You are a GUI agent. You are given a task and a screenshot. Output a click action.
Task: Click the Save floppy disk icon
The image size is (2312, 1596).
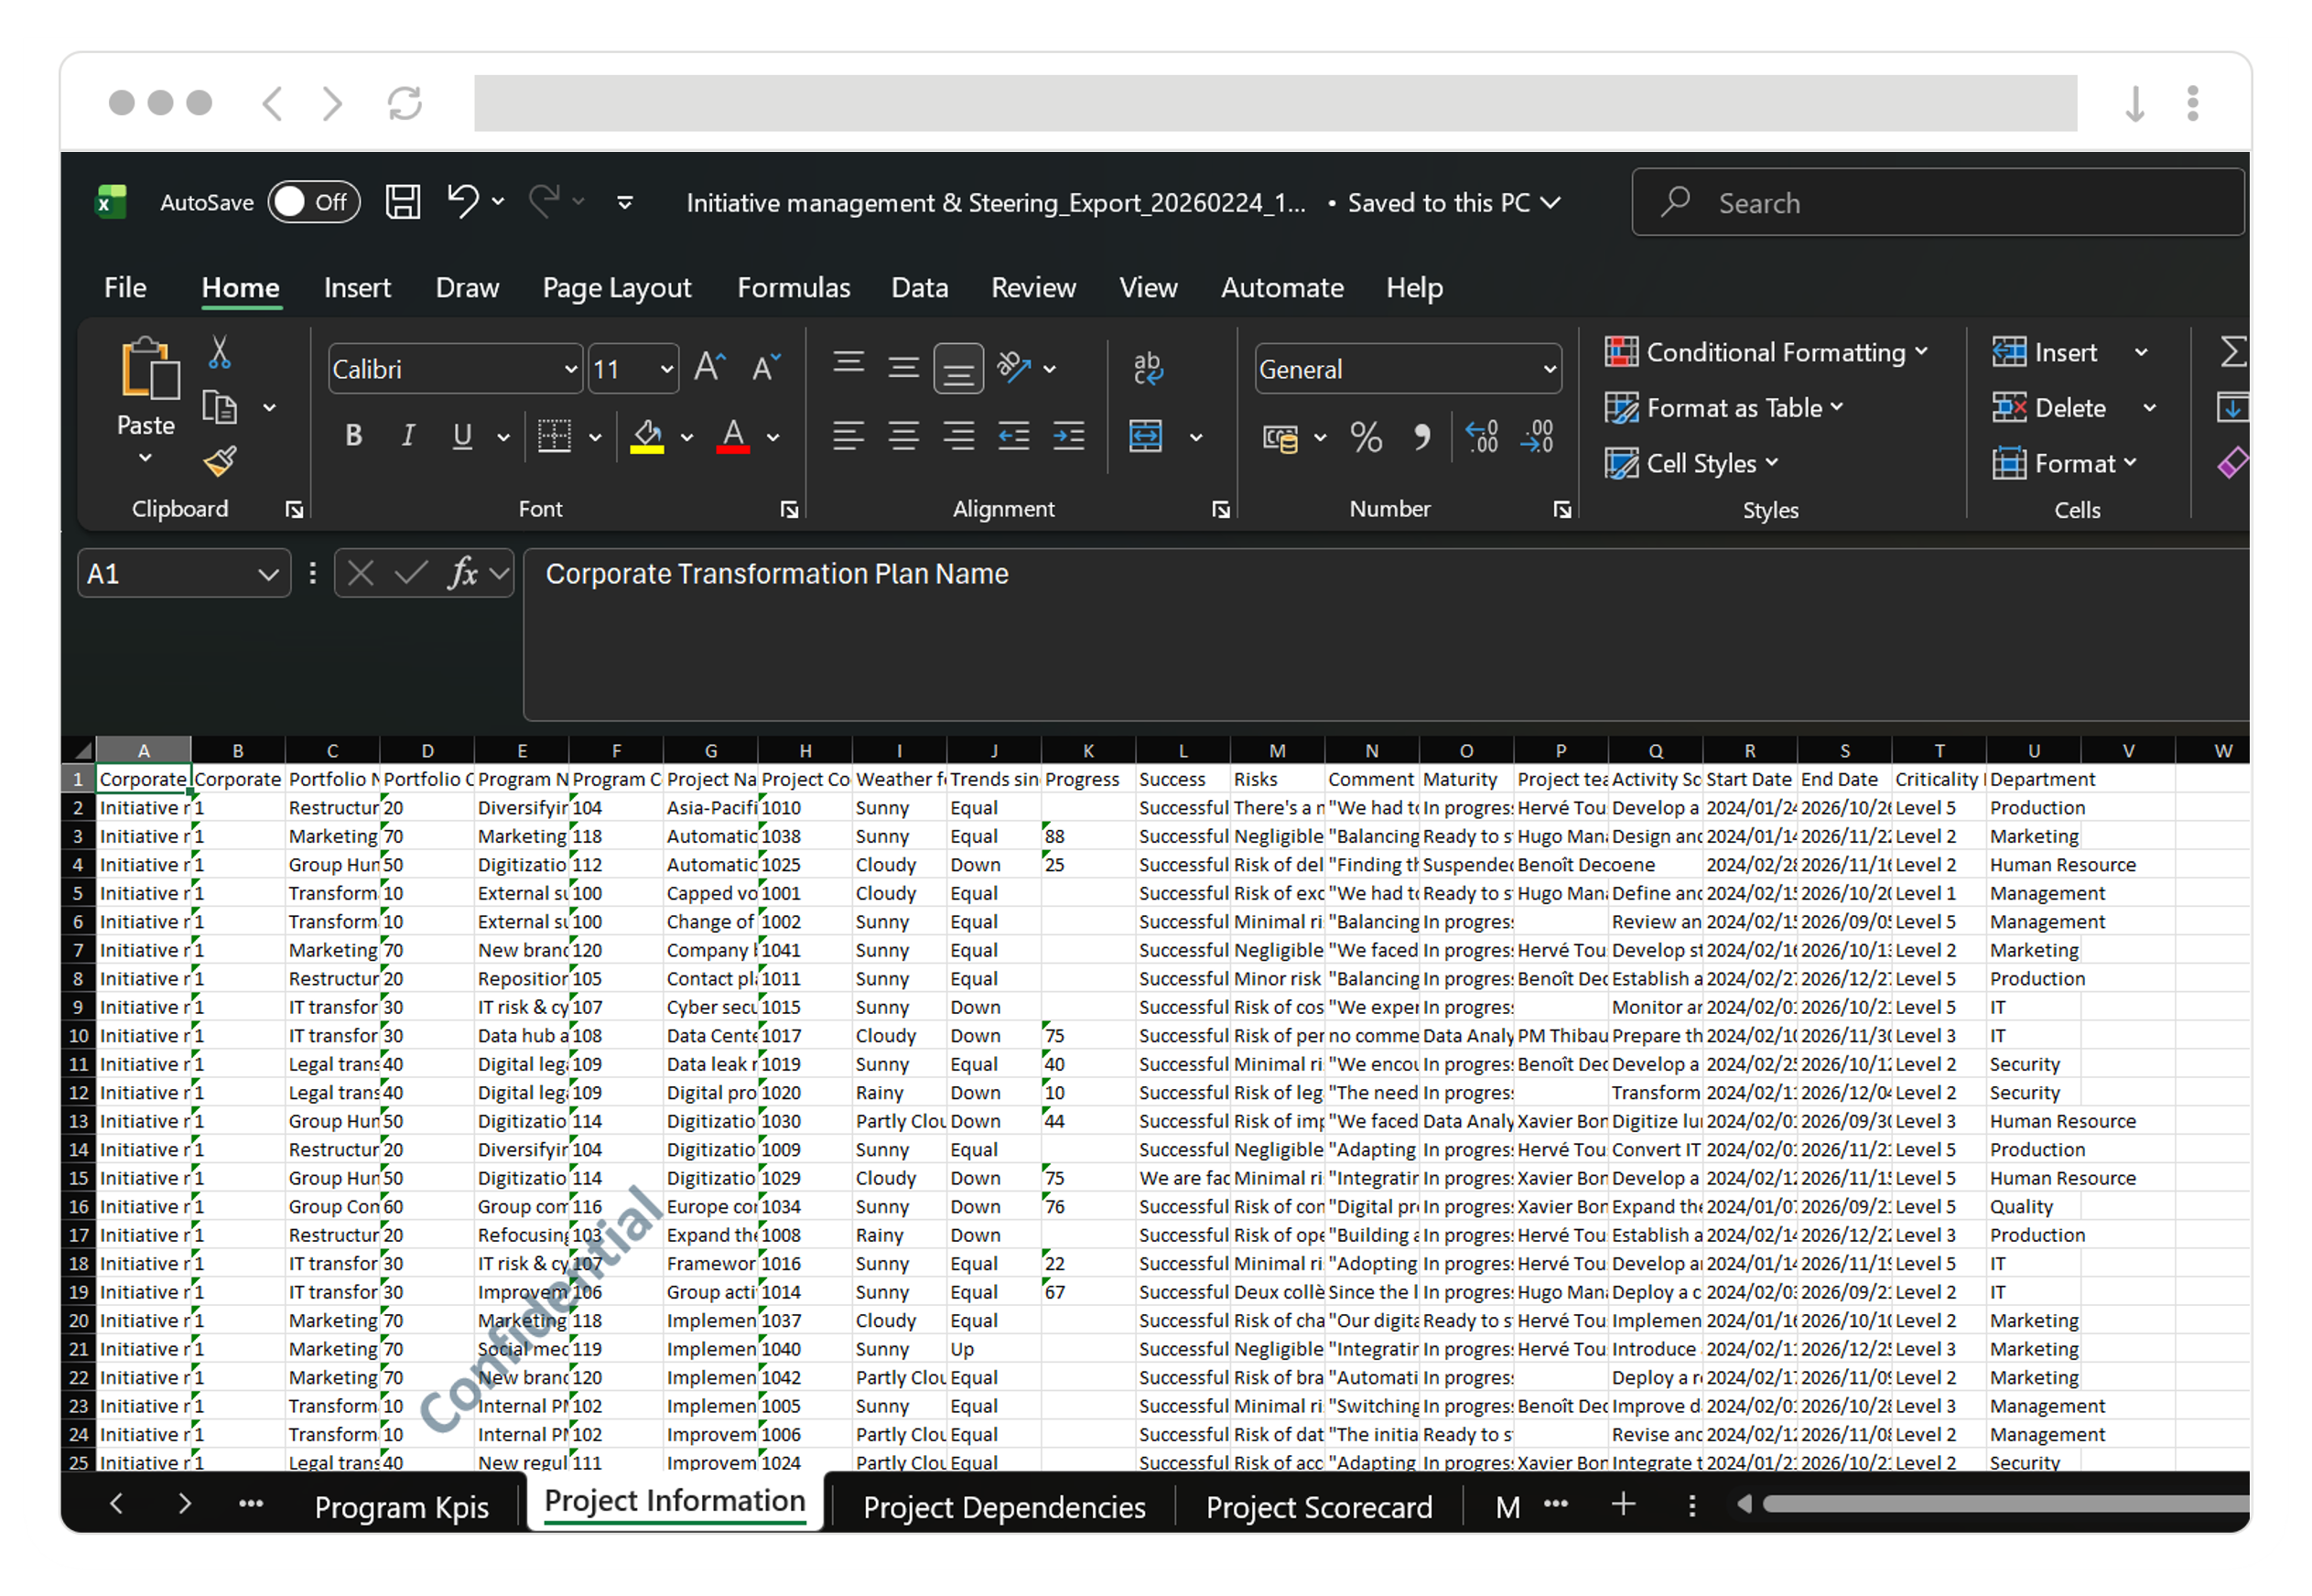click(x=403, y=202)
